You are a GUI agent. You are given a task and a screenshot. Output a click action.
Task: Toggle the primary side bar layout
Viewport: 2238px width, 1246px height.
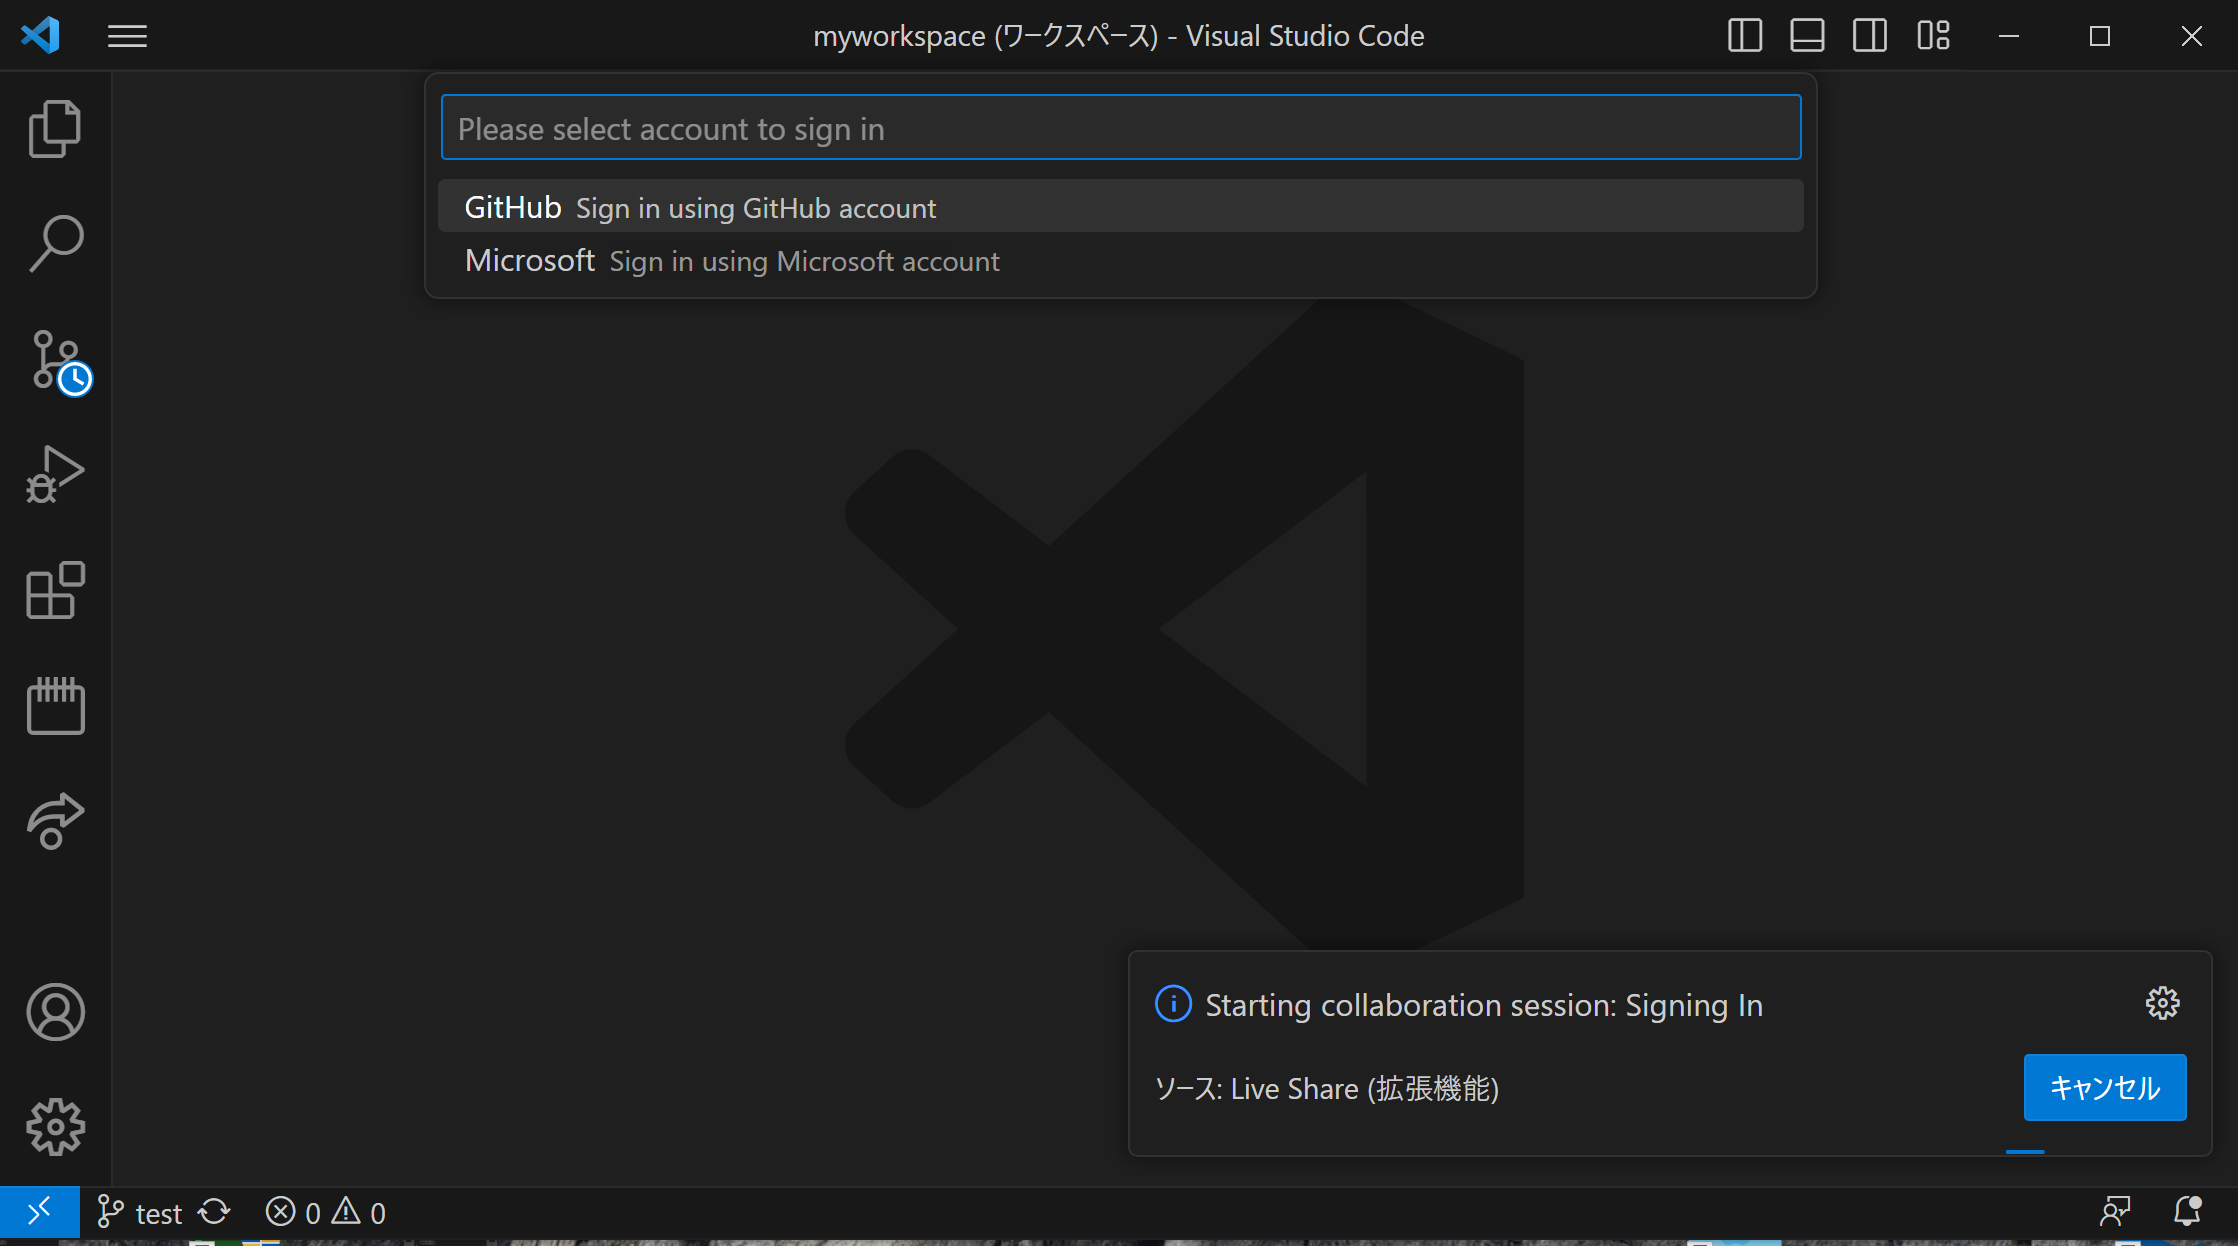tap(1744, 36)
